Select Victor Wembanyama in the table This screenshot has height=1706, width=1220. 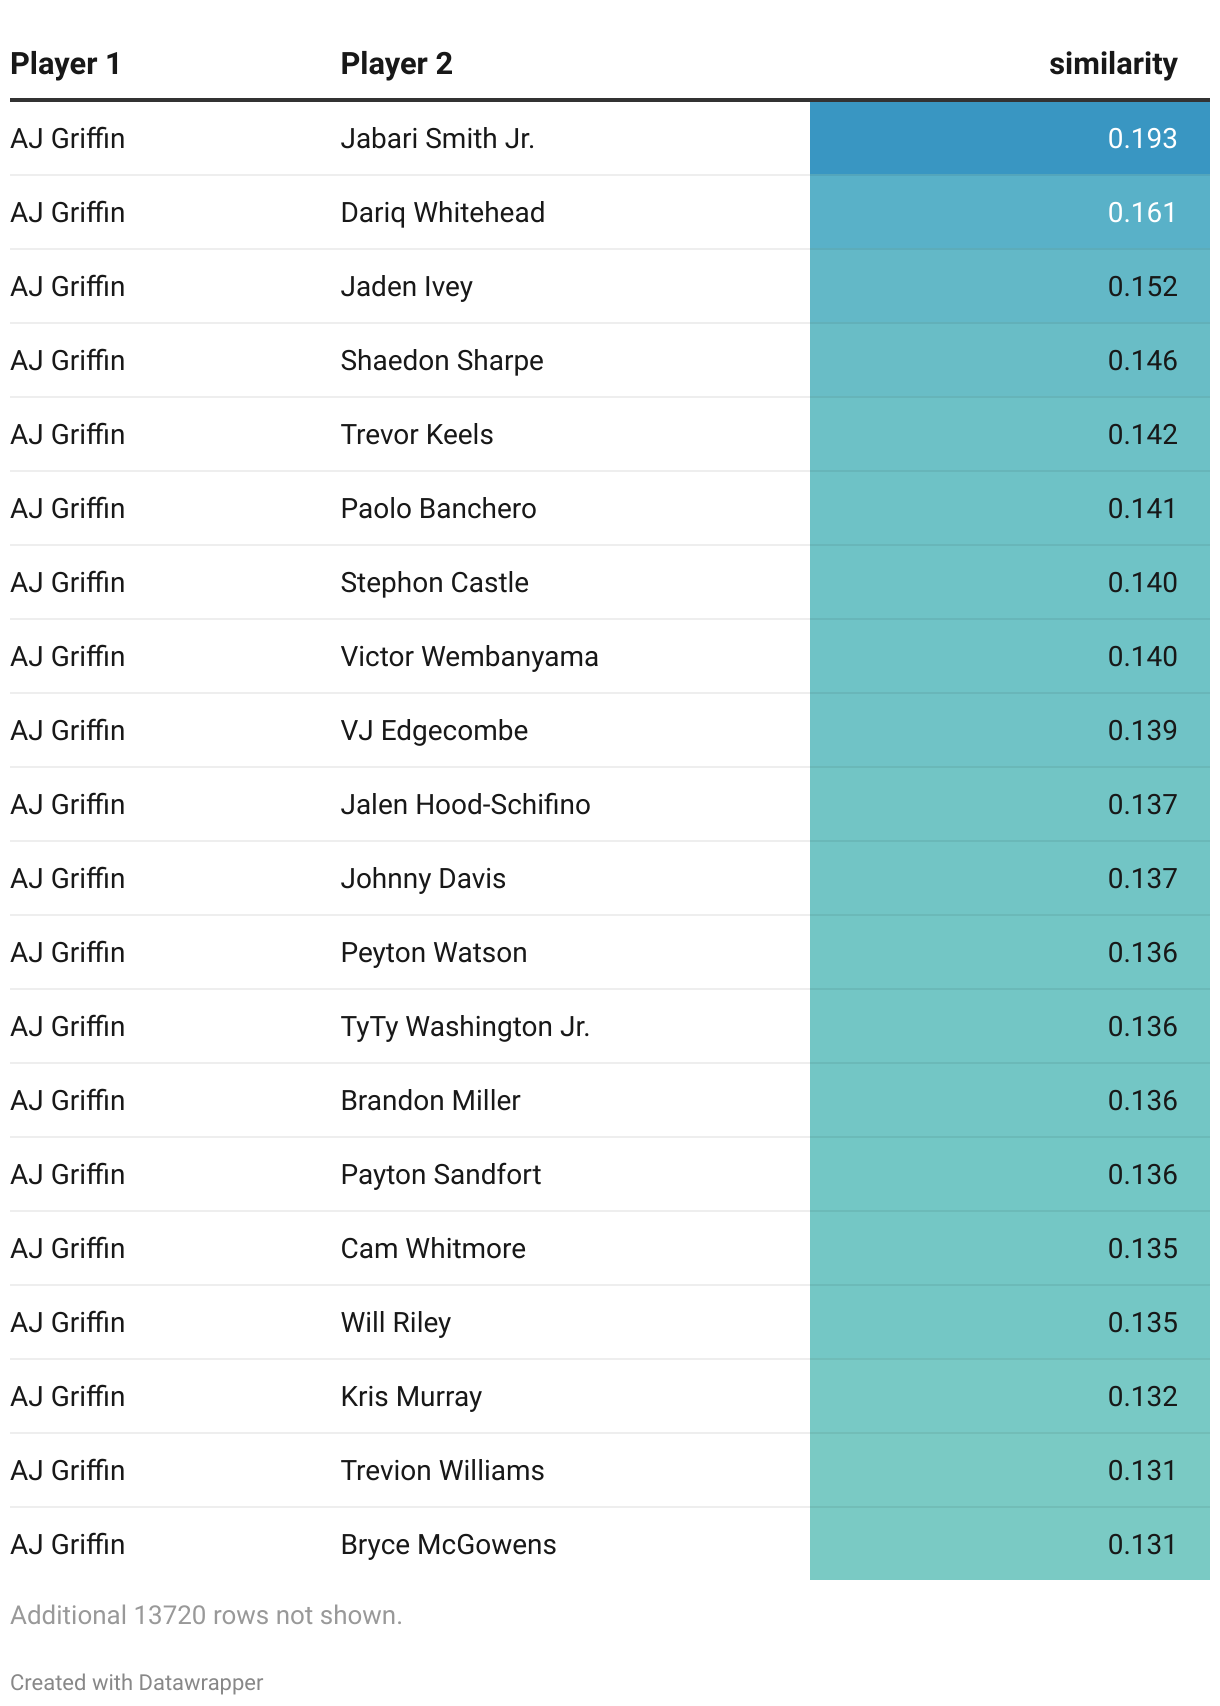tap(469, 656)
